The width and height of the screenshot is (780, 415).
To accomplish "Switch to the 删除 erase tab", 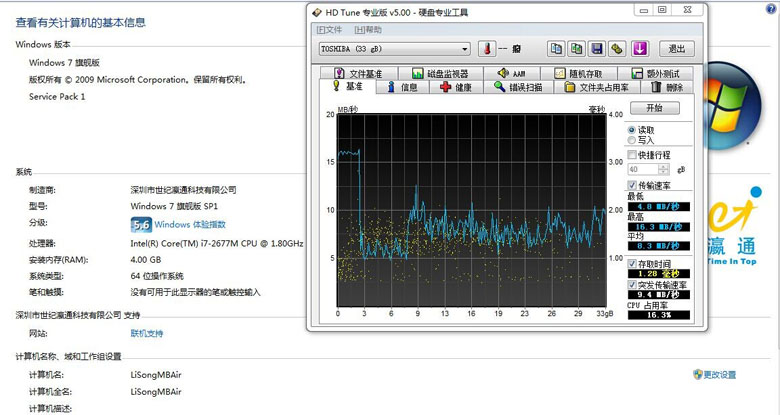I will click(667, 87).
